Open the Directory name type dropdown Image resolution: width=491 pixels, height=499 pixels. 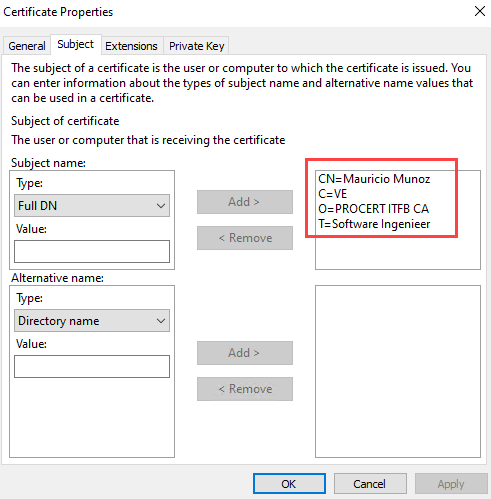tap(92, 321)
